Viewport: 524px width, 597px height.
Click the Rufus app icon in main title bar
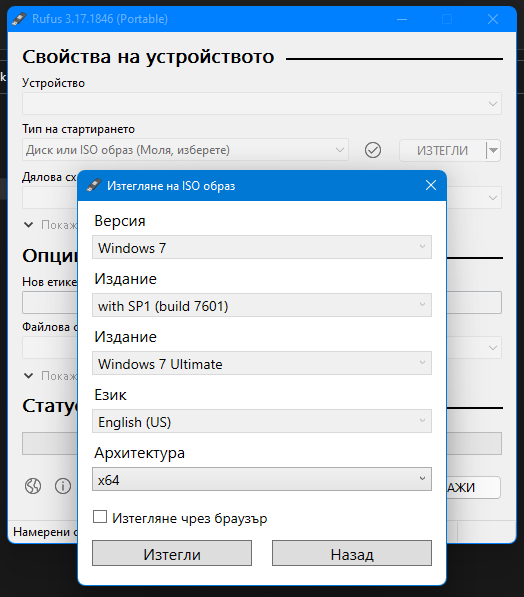coord(19,19)
